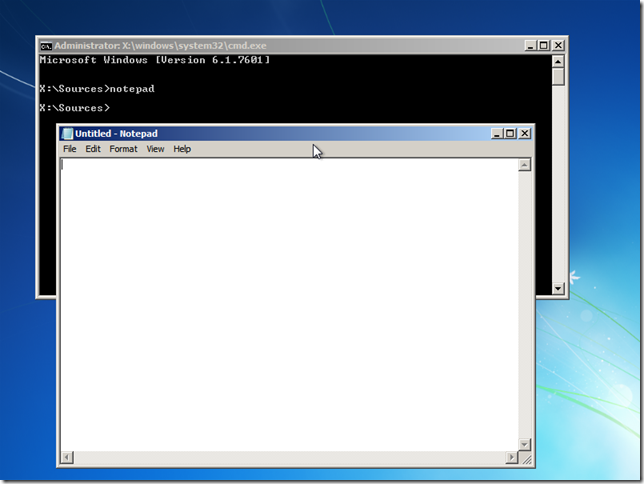644x484 pixels.
Task: Click the Untitled - Notepad title bar
Action: click(296, 134)
